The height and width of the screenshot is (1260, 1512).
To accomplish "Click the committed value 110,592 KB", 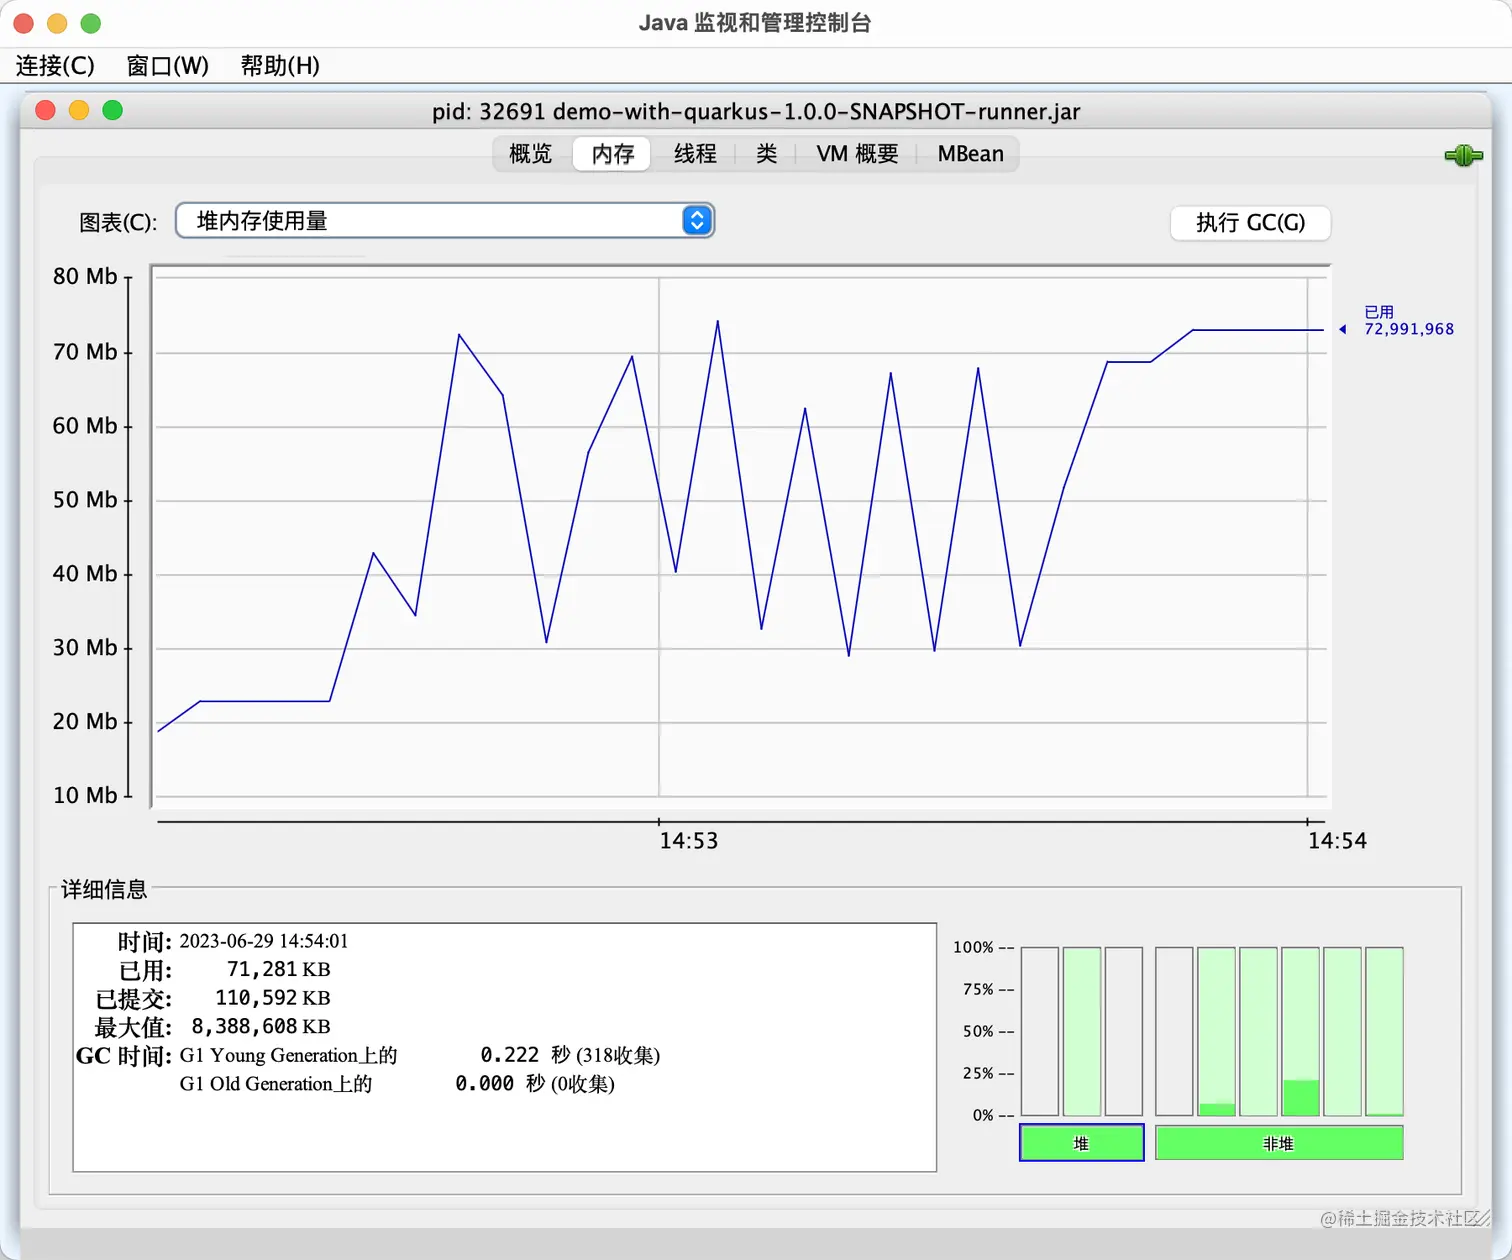I will 272,998.
